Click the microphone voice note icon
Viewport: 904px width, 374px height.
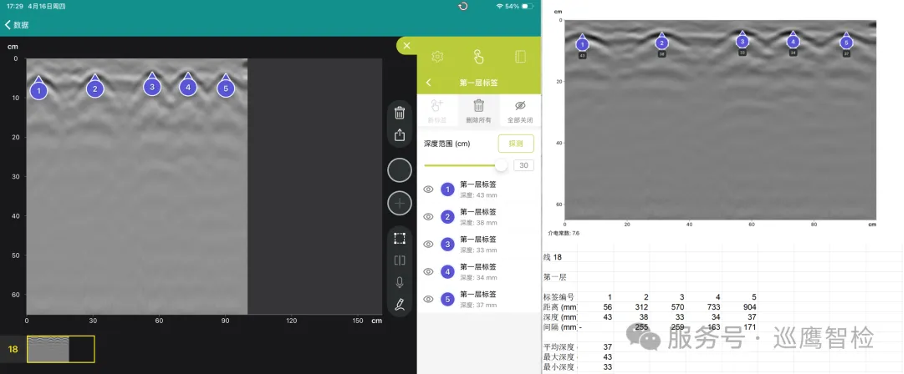coord(400,282)
